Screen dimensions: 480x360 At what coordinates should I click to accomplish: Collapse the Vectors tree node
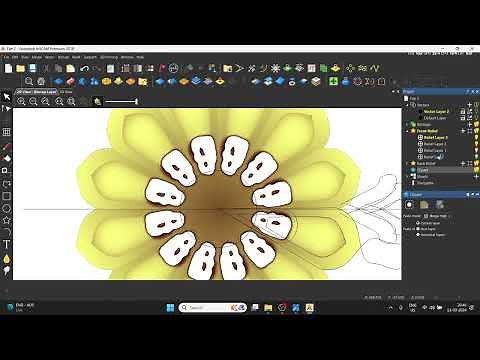click(407, 105)
